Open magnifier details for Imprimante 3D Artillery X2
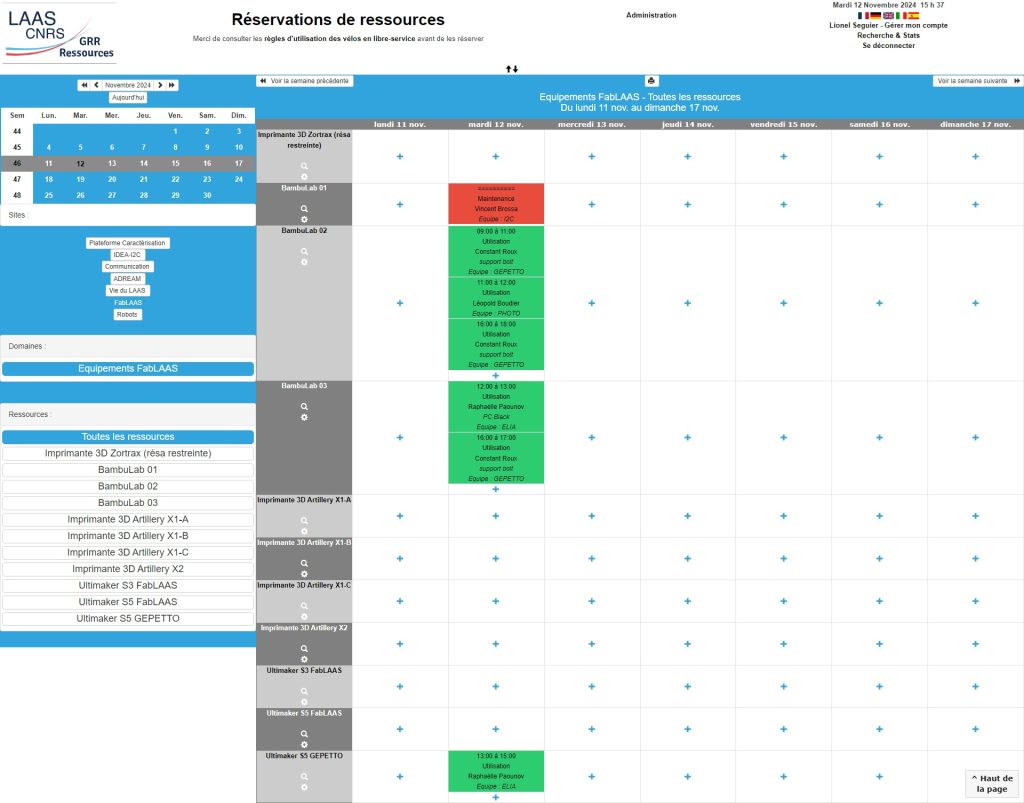The image size is (1024, 803). [304, 649]
